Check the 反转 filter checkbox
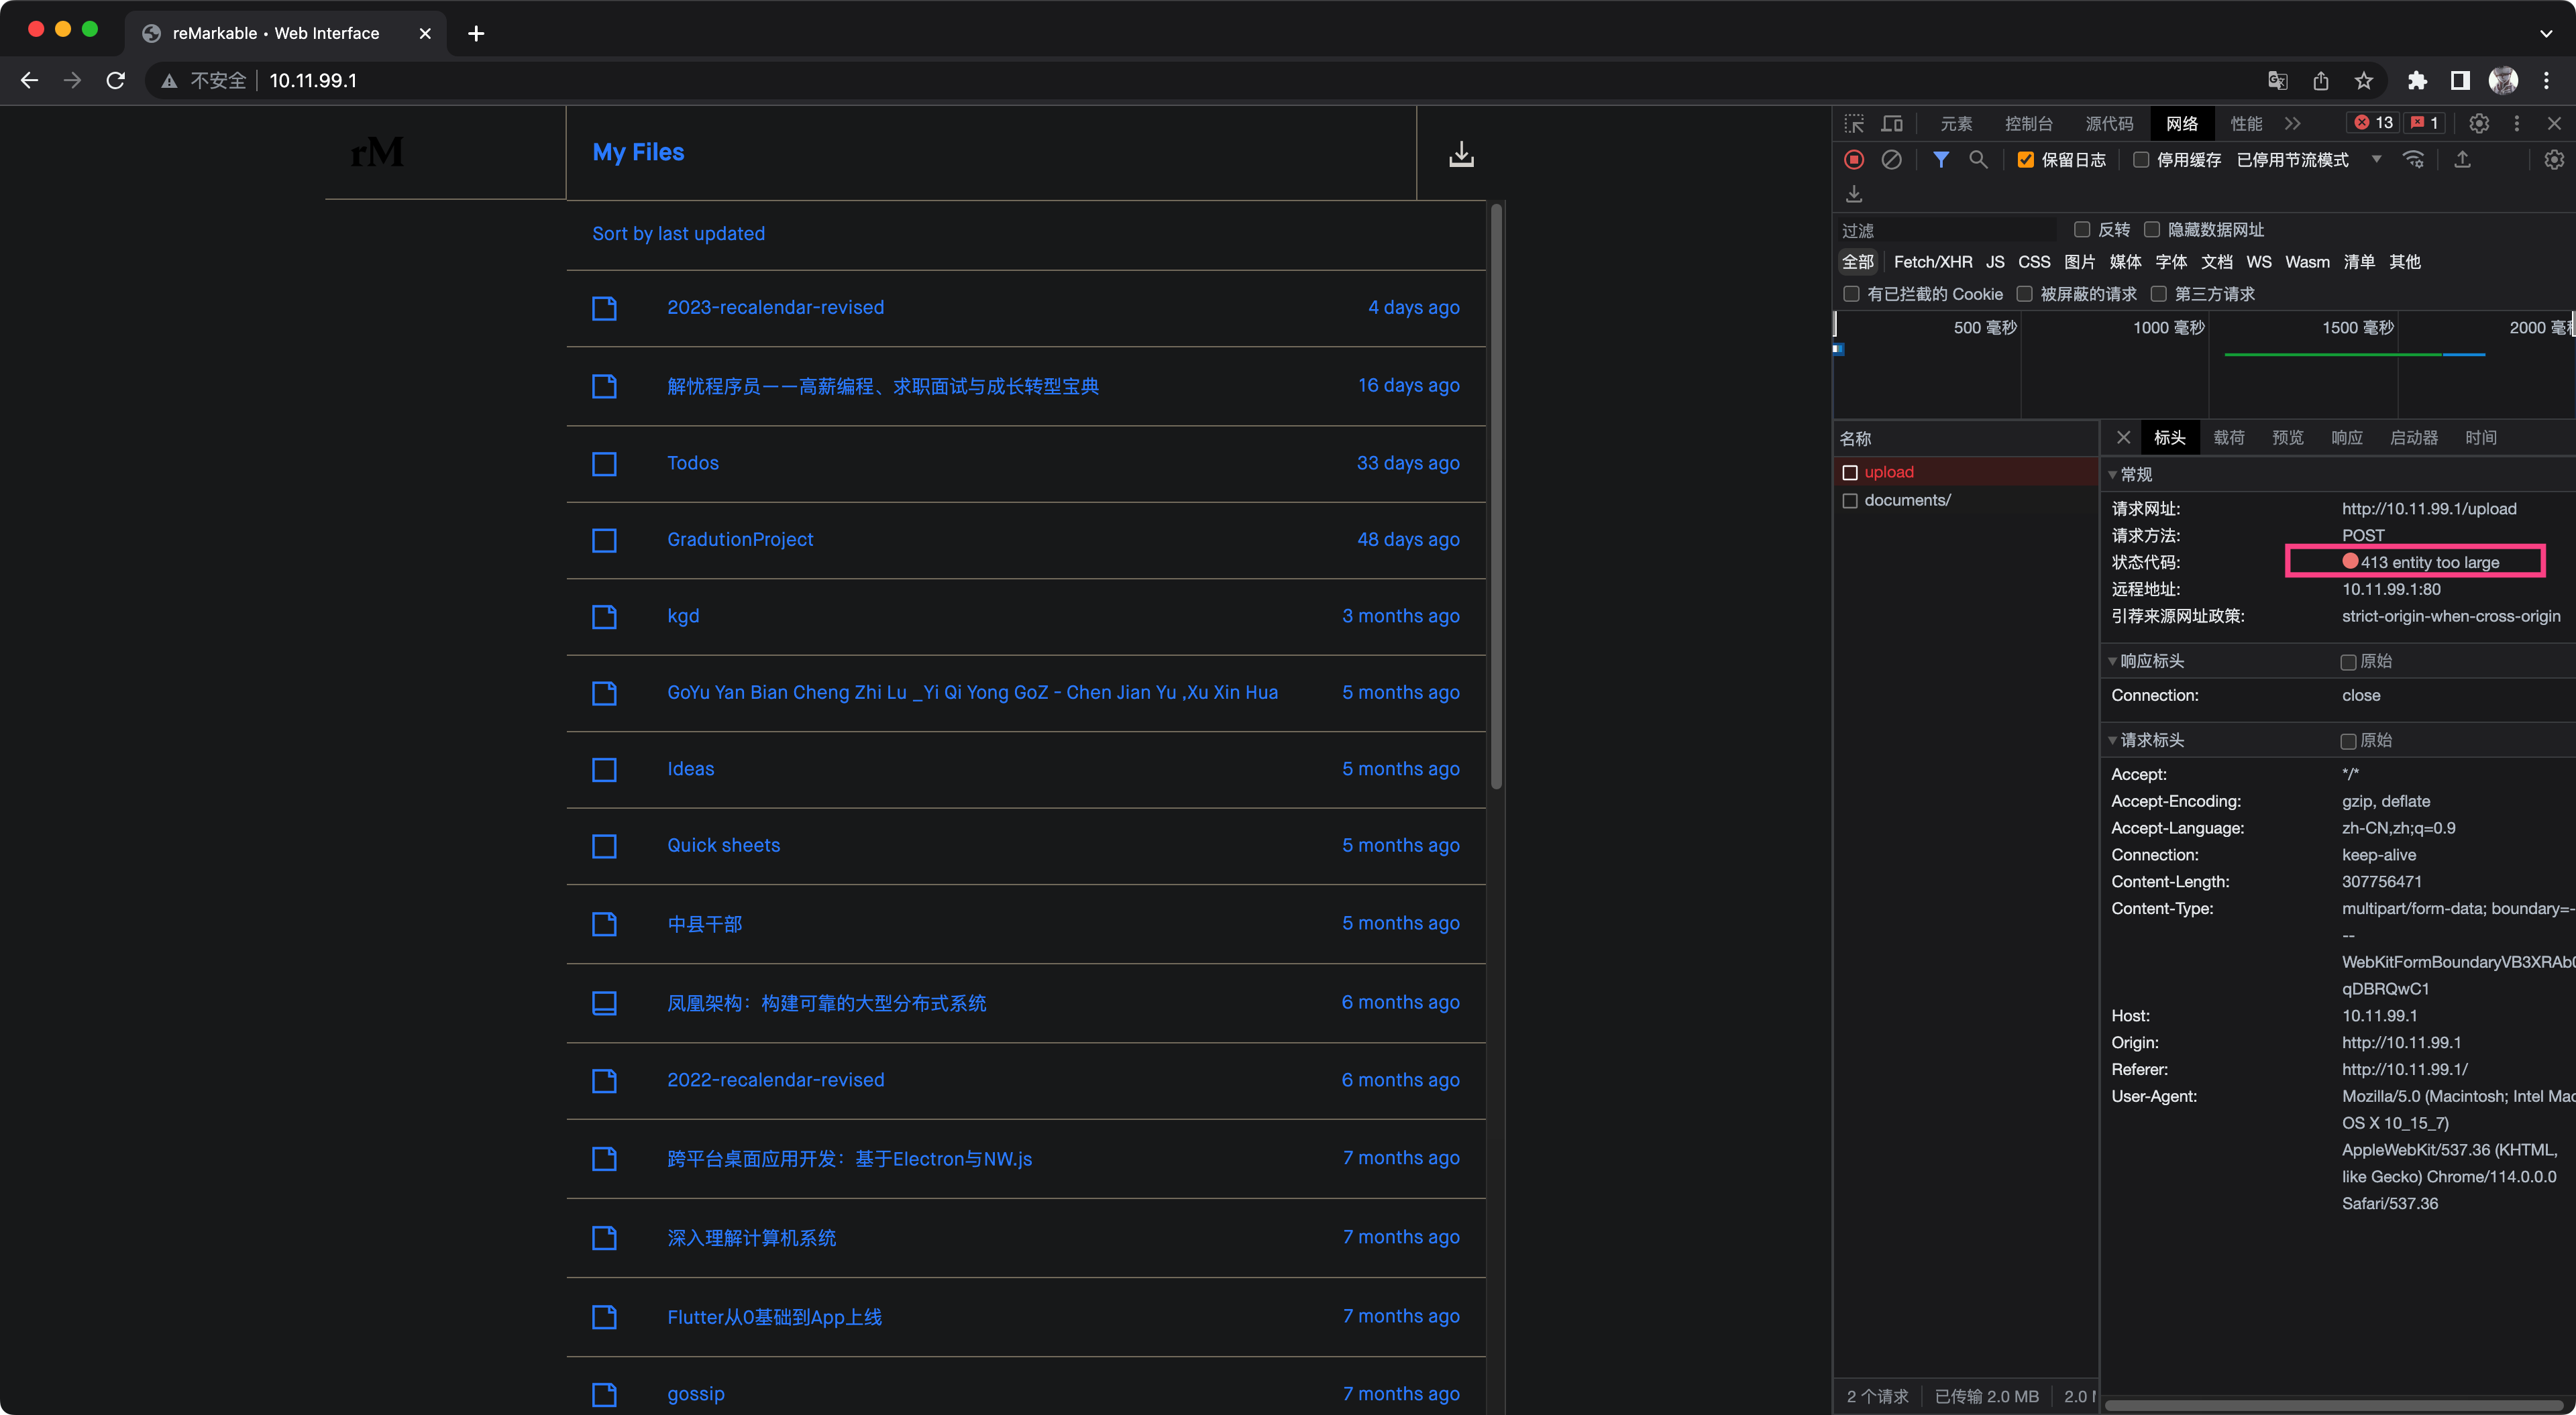2576x1415 pixels. tap(2082, 229)
